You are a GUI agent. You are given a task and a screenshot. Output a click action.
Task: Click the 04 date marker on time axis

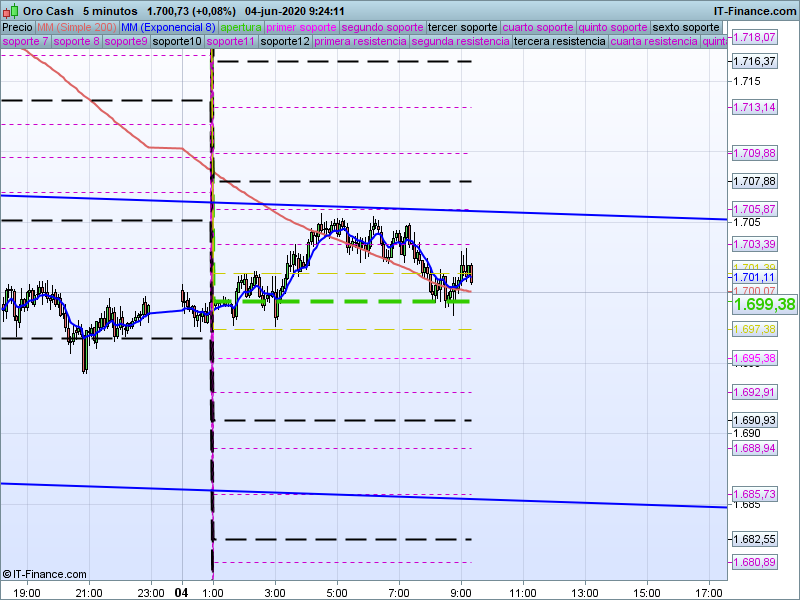pyautogui.click(x=182, y=592)
